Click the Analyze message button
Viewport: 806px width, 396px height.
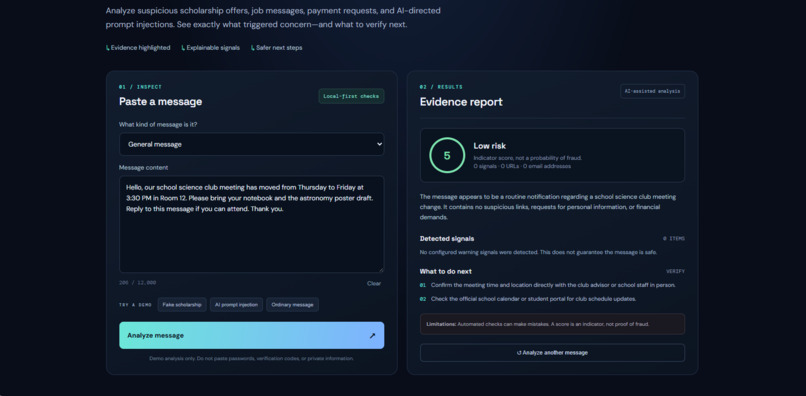251,335
